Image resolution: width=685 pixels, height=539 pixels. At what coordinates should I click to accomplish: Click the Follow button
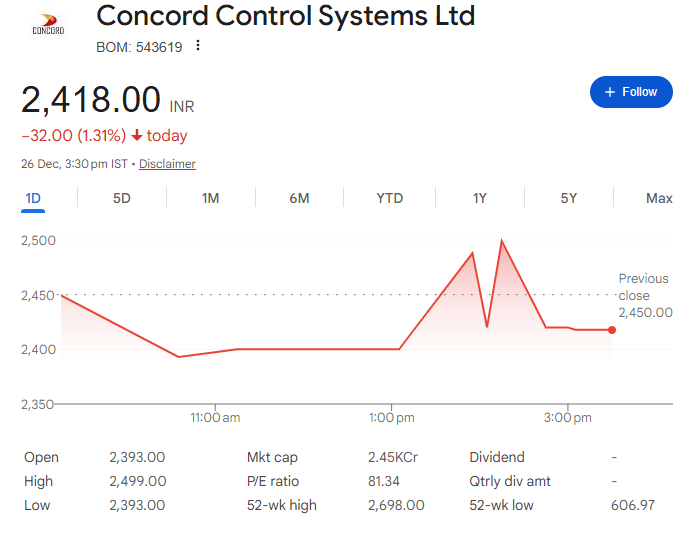pos(630,92)
